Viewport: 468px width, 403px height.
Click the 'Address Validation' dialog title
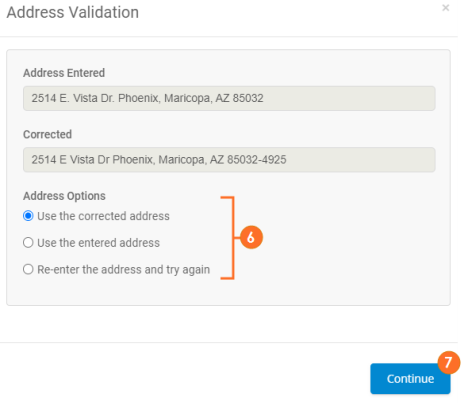tap(73, 13)
